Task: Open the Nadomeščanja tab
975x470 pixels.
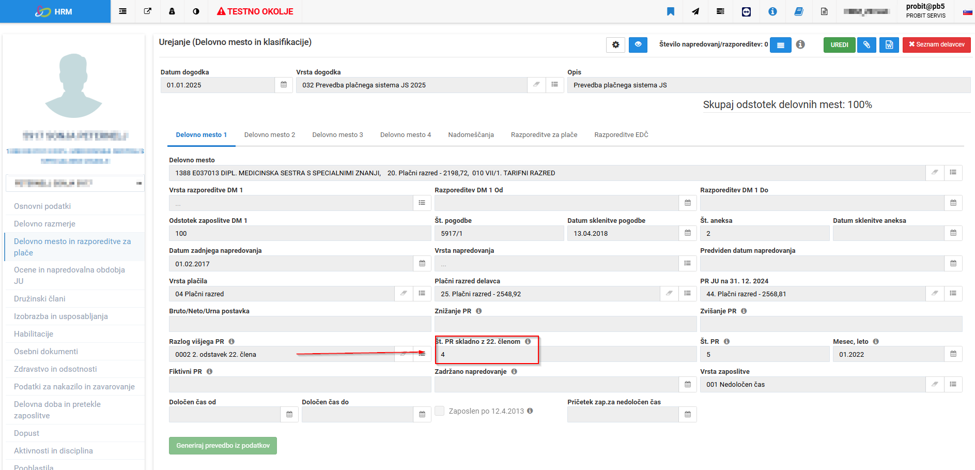Action: [471, 134]
